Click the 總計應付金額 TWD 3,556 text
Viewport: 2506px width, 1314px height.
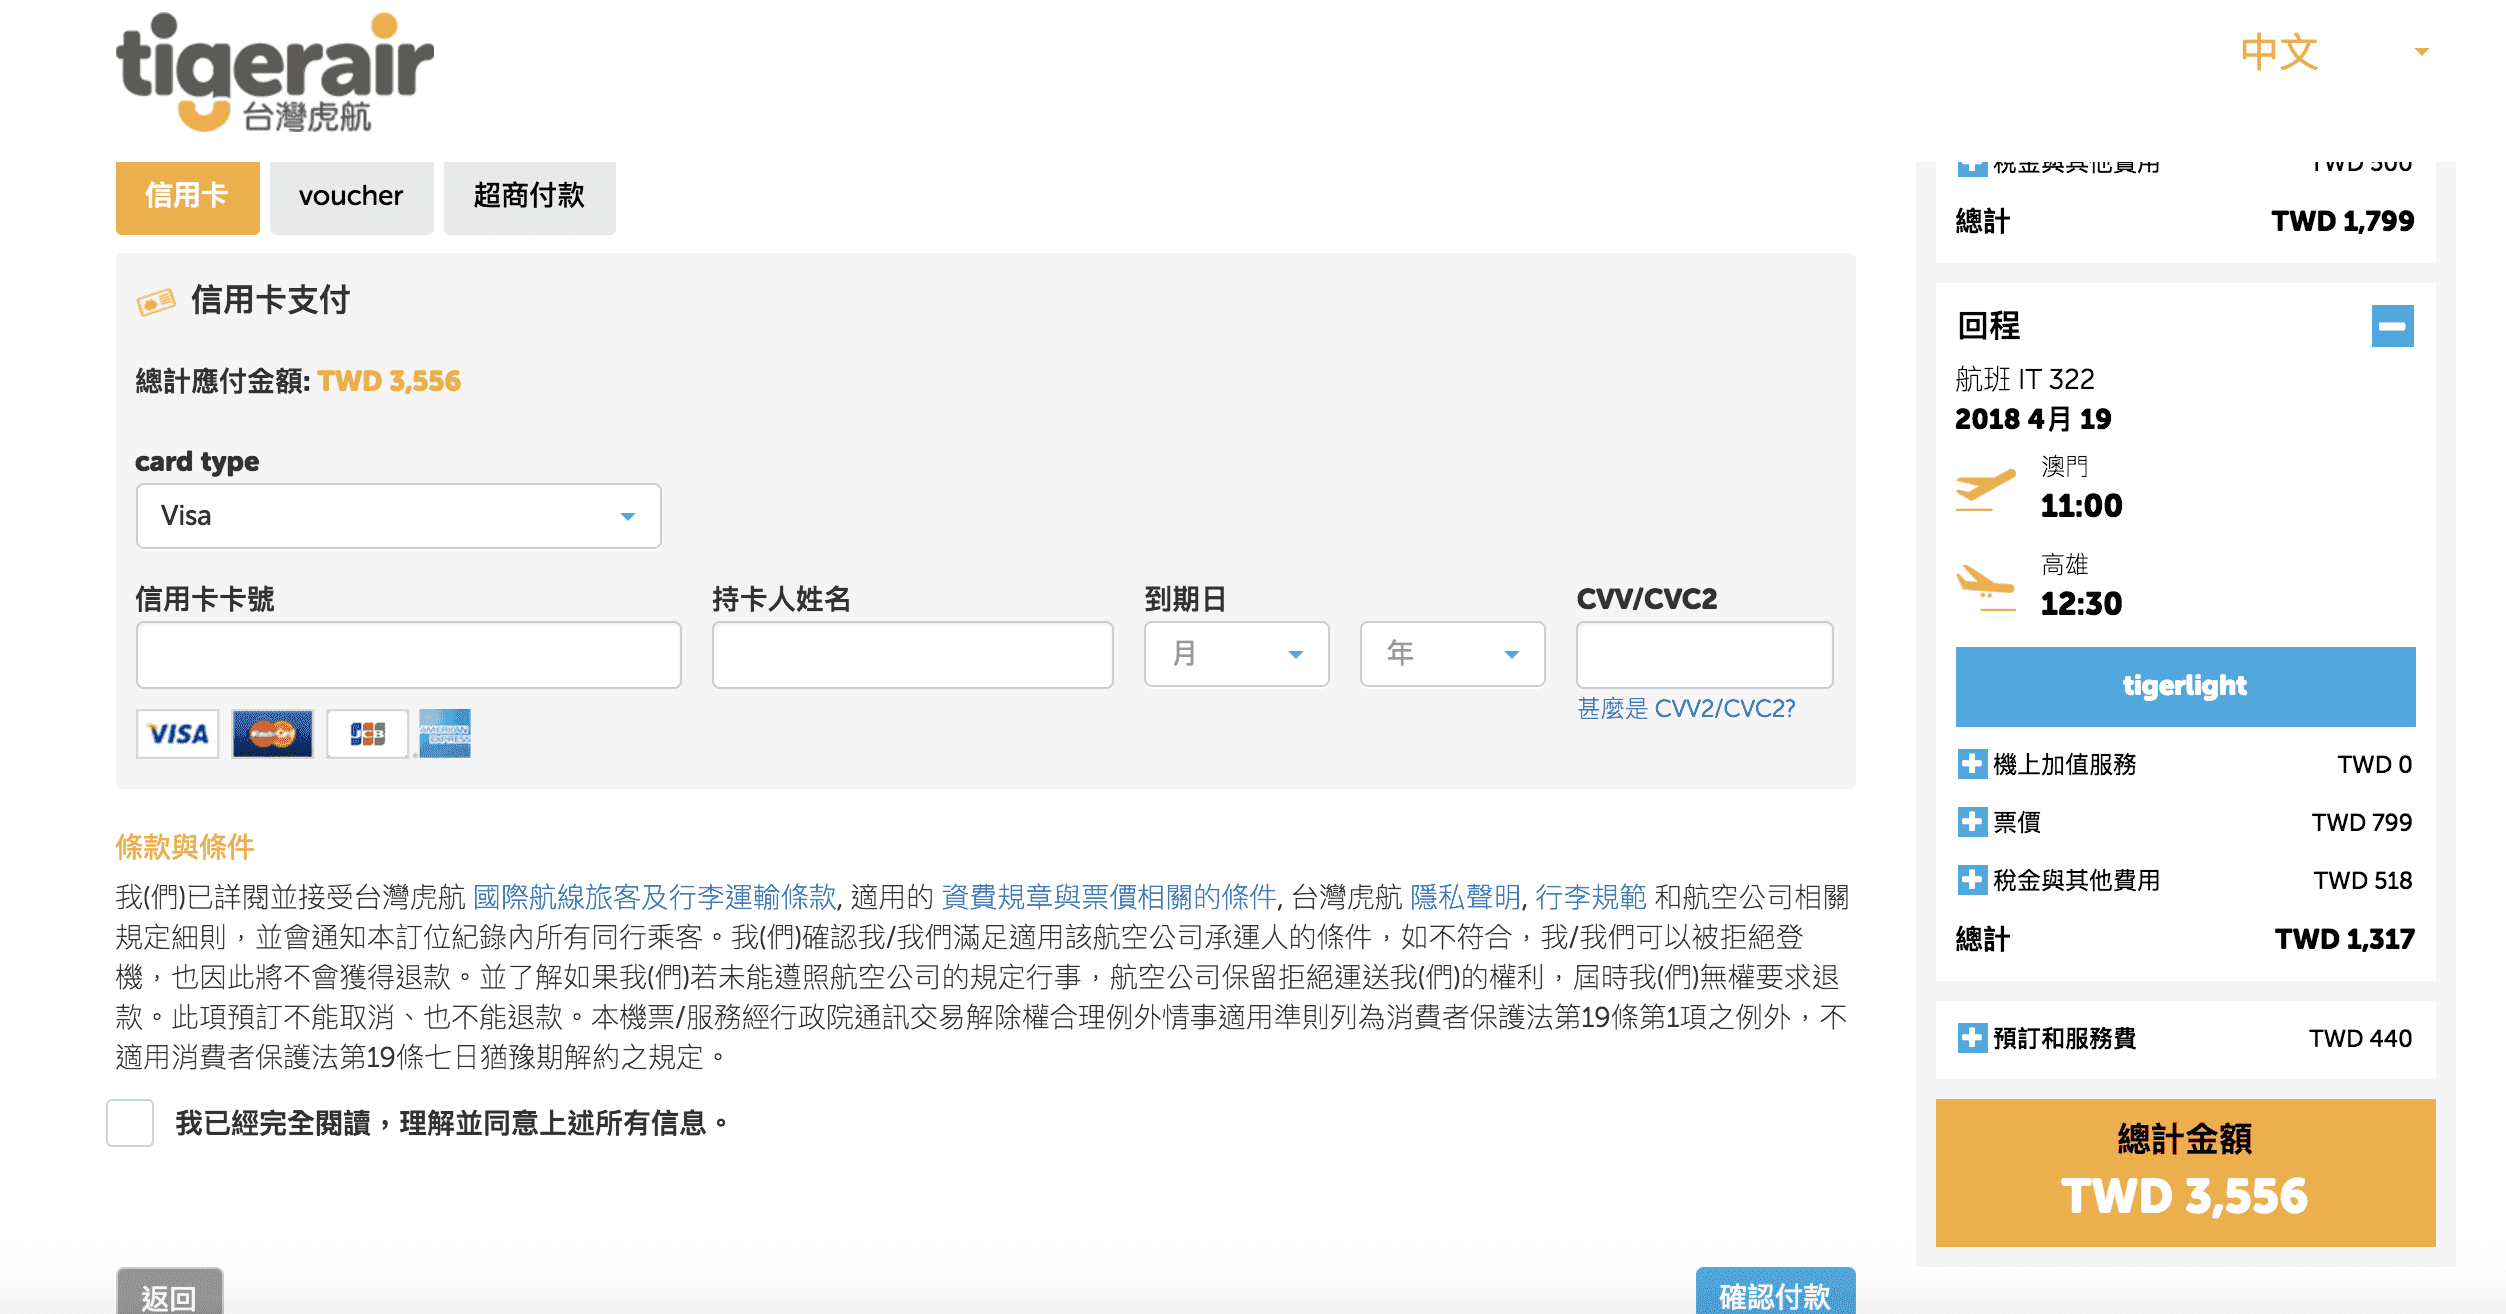(298, 381)
